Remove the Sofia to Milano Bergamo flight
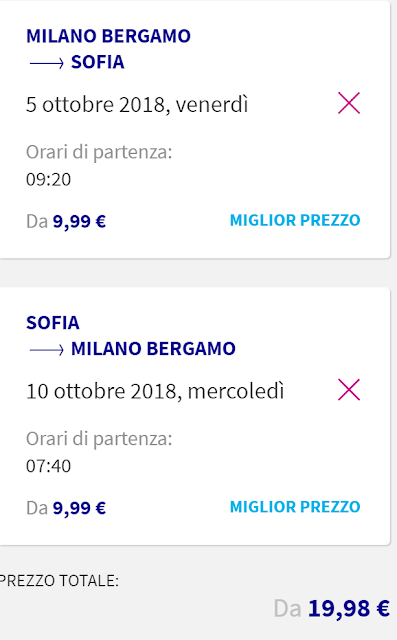 (x=349, y=390)
